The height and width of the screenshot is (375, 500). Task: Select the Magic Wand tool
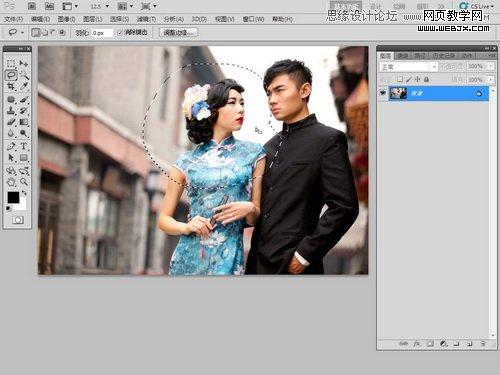(x=24, y=75)
